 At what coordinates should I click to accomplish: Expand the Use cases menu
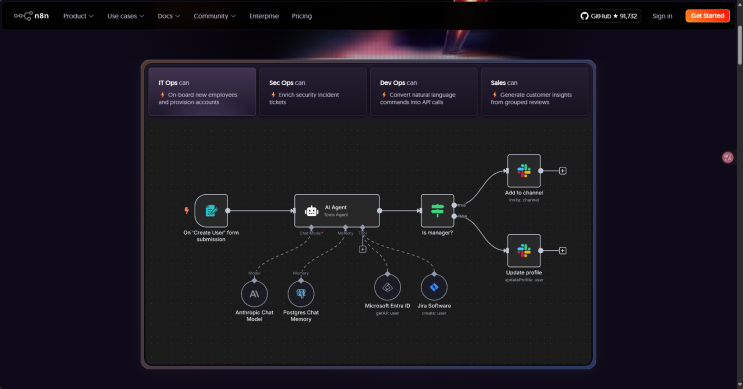click(x=126, y=16)
